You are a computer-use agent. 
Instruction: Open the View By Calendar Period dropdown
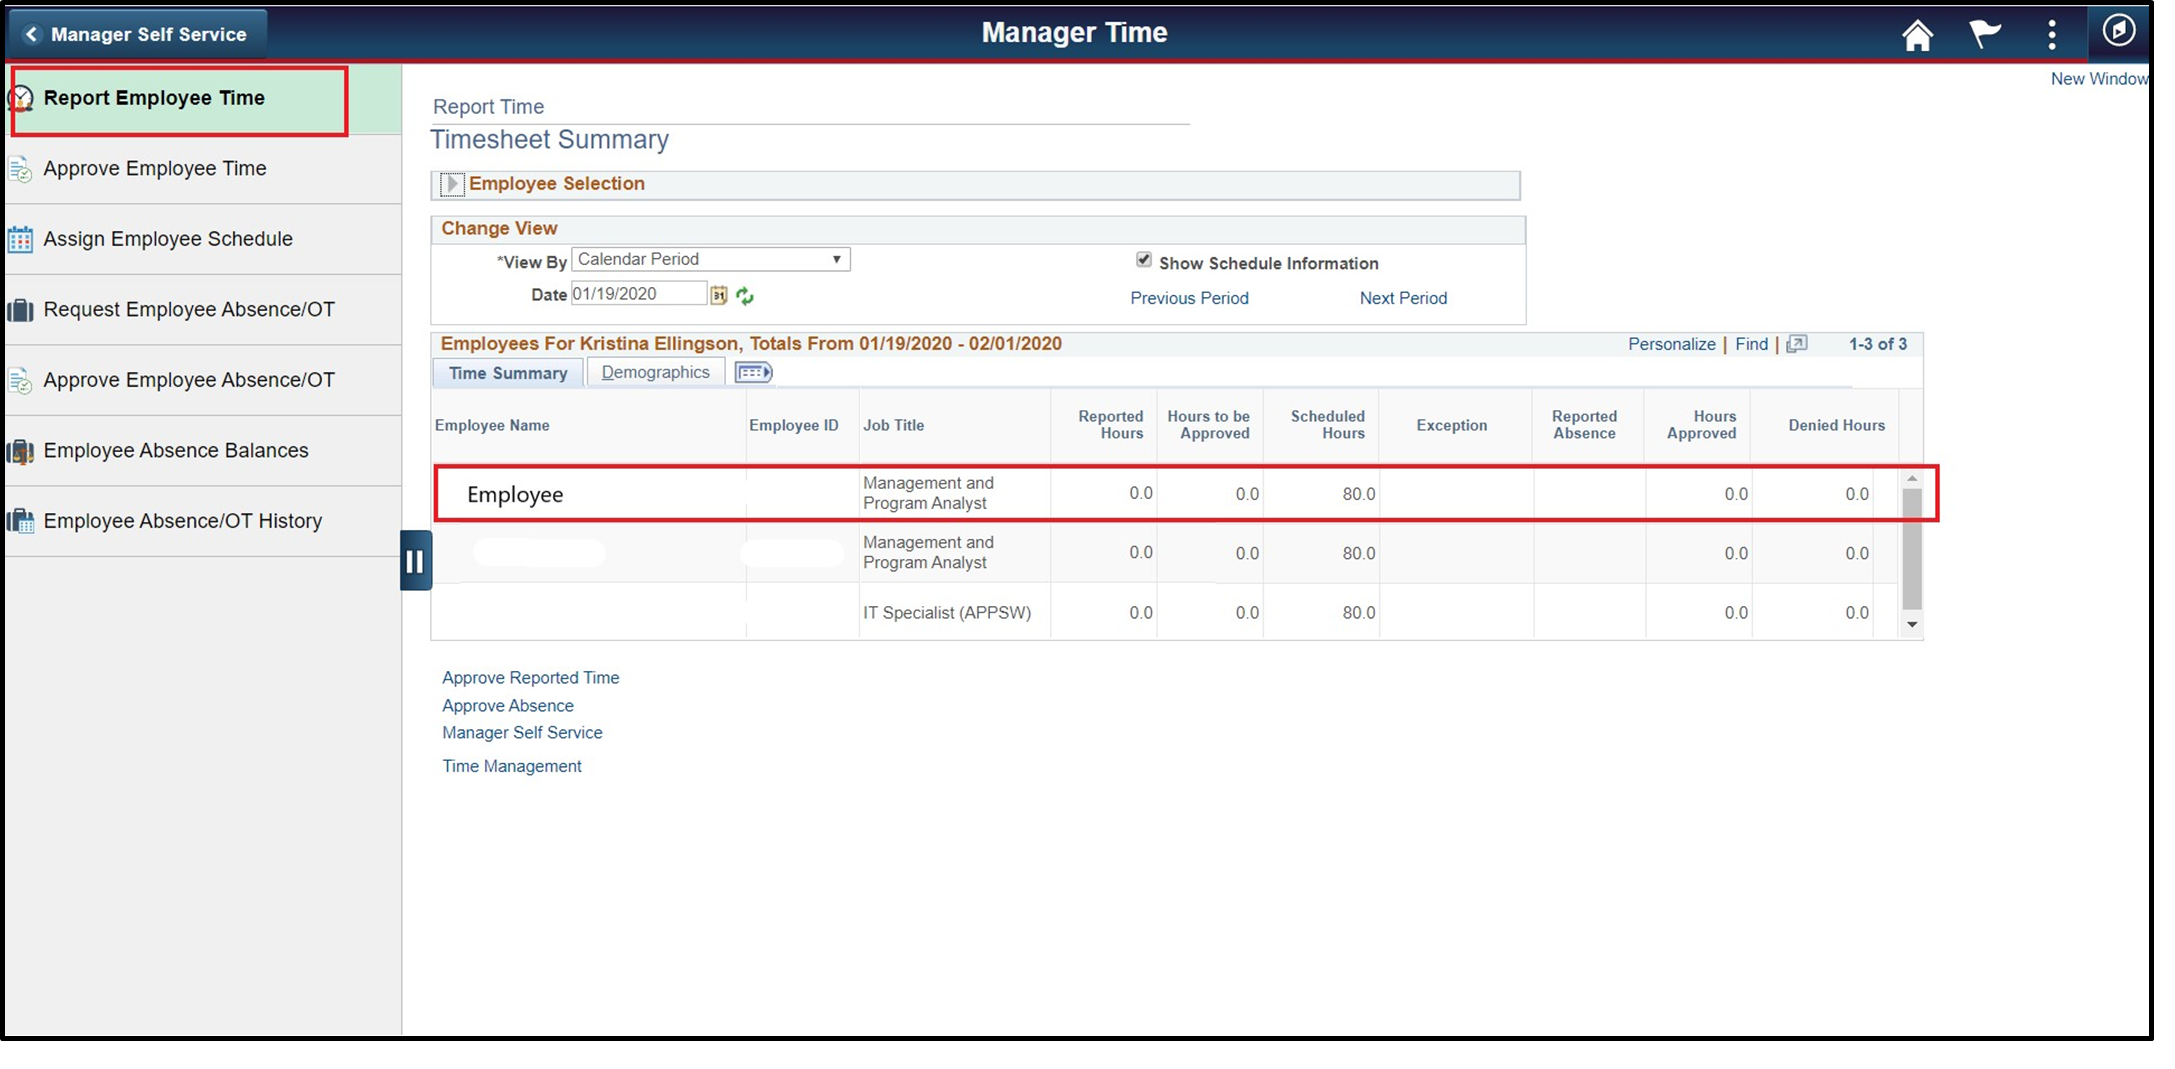pyautogui.click(x=837, y=259)
